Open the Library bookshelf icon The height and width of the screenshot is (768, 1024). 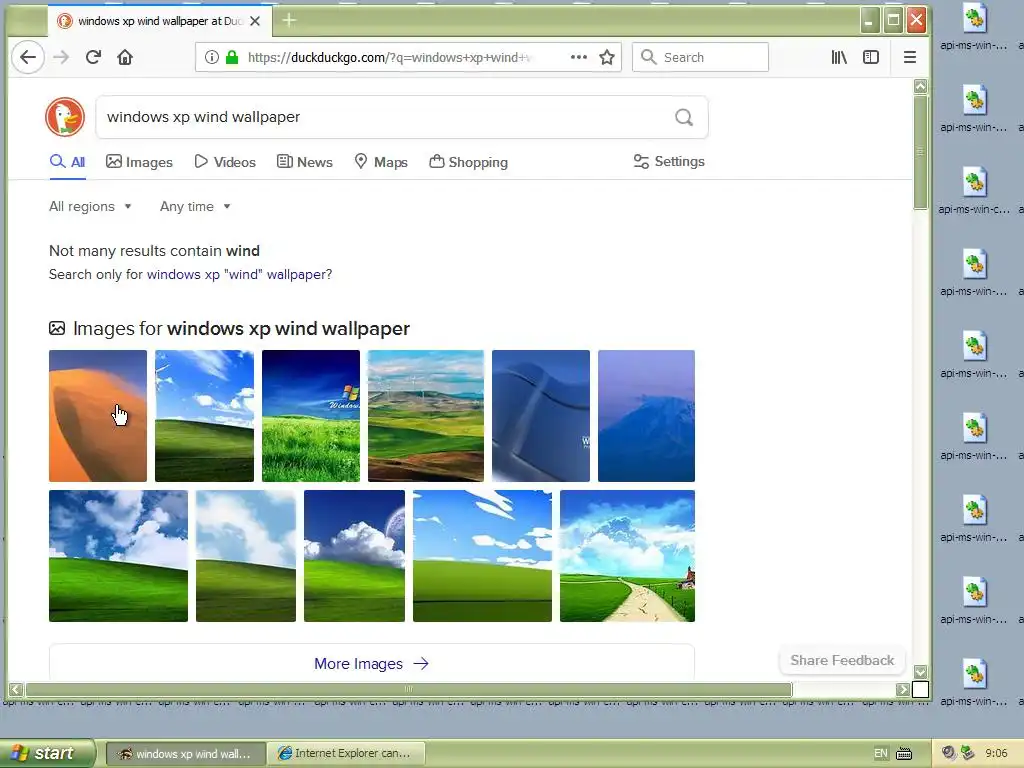click(x=839, y=57)
